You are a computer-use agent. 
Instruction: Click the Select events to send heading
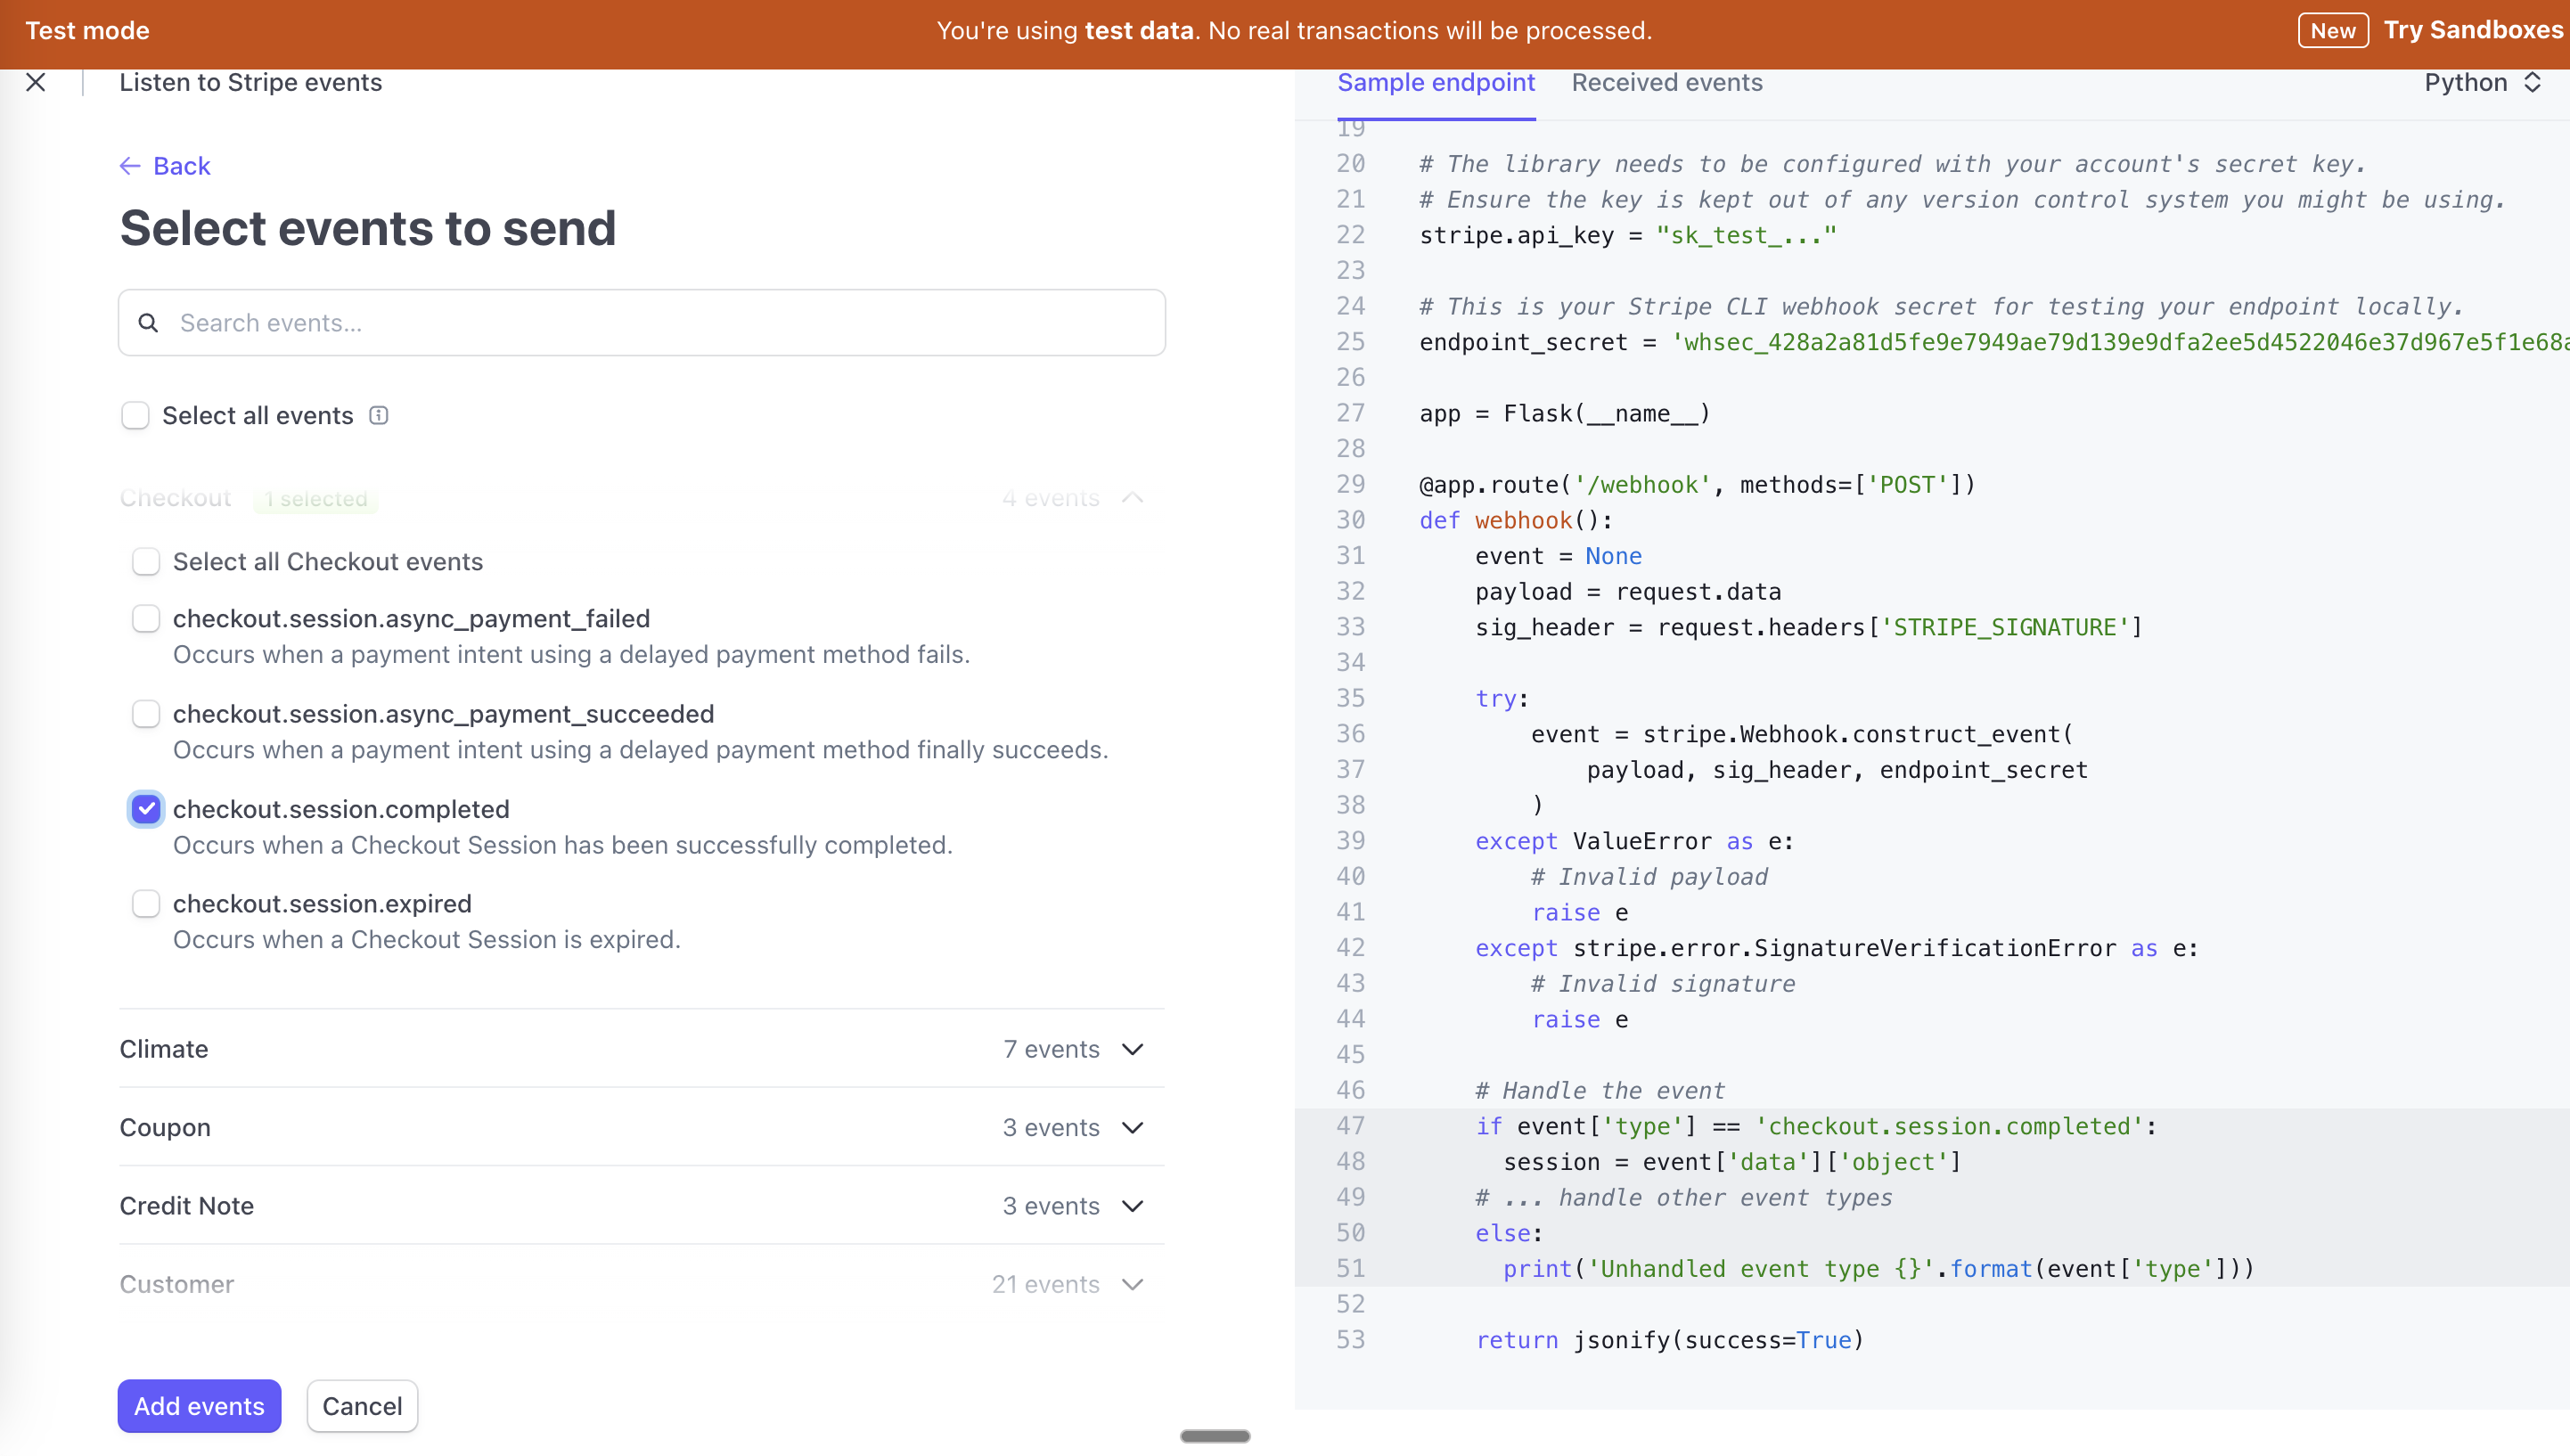[x=367, y=228]
